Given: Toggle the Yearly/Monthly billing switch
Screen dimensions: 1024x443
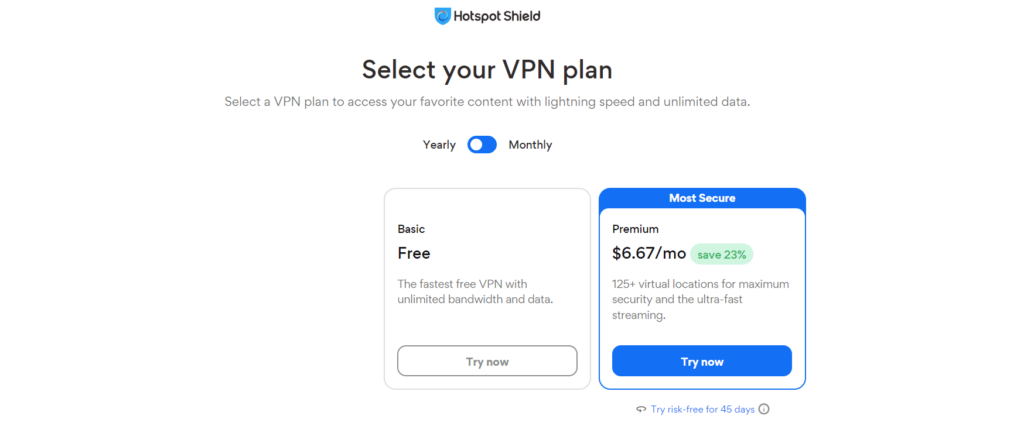Looking at the screenshot, I should (x=482, y=145).
